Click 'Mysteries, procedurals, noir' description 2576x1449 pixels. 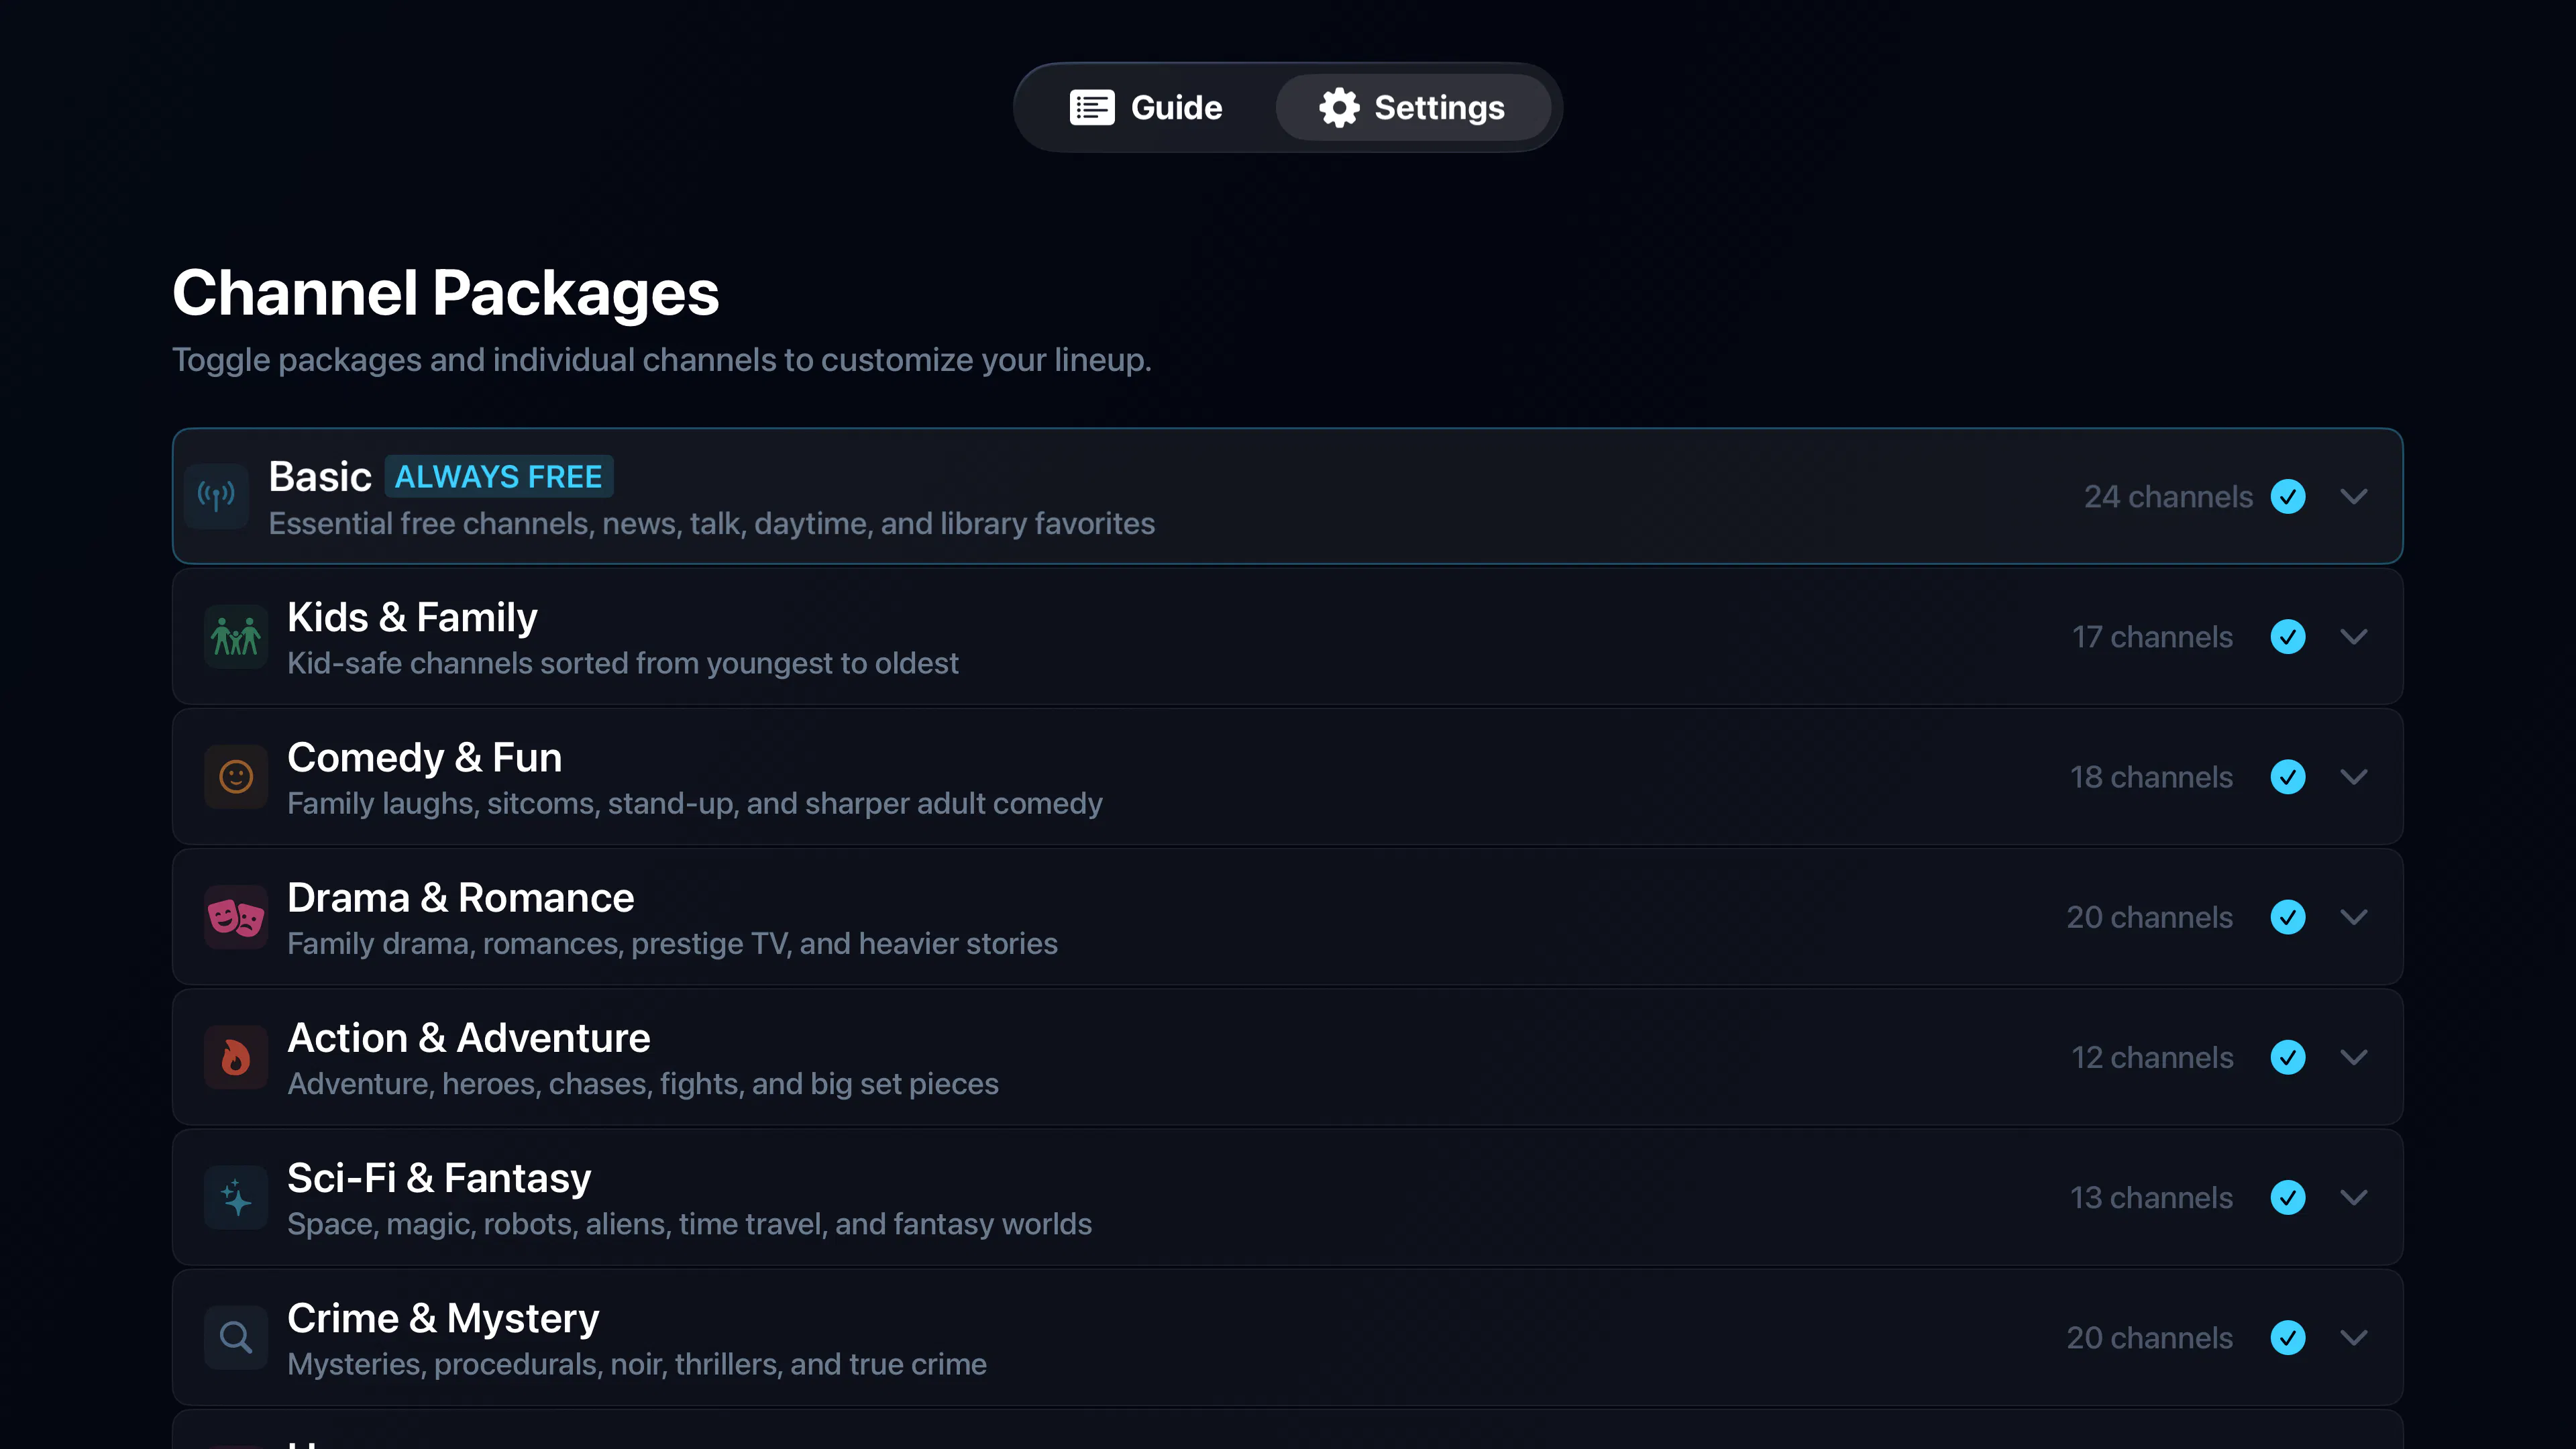click(x=637, y=1364)
